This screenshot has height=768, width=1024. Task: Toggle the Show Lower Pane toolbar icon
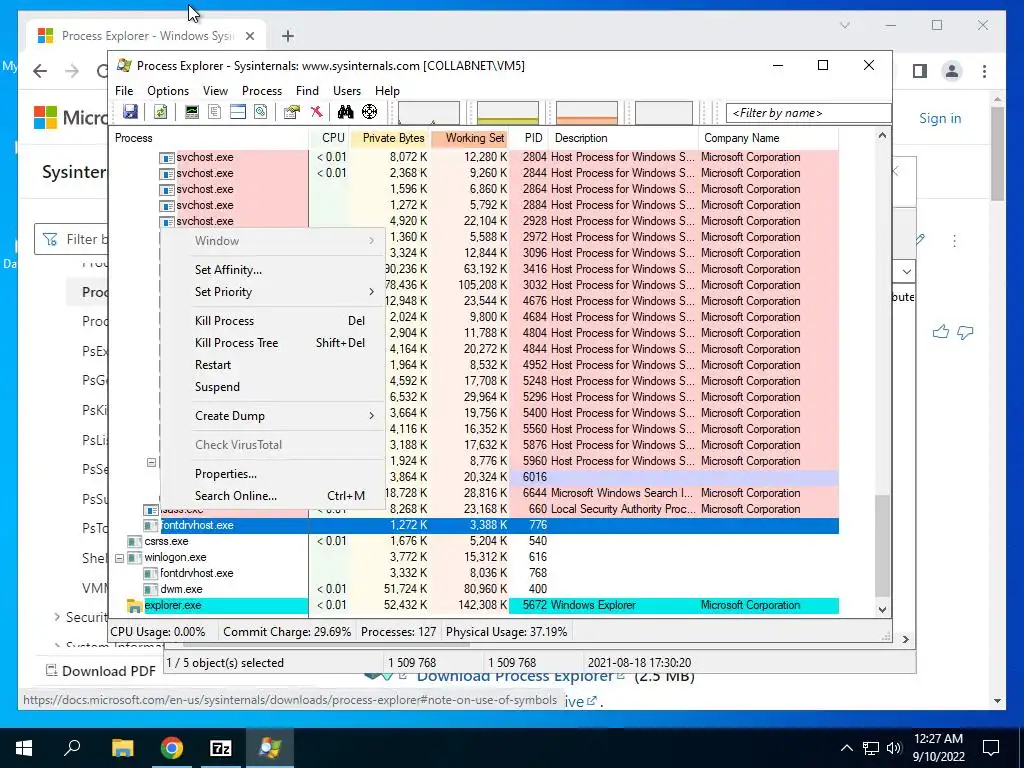[238, 112]
